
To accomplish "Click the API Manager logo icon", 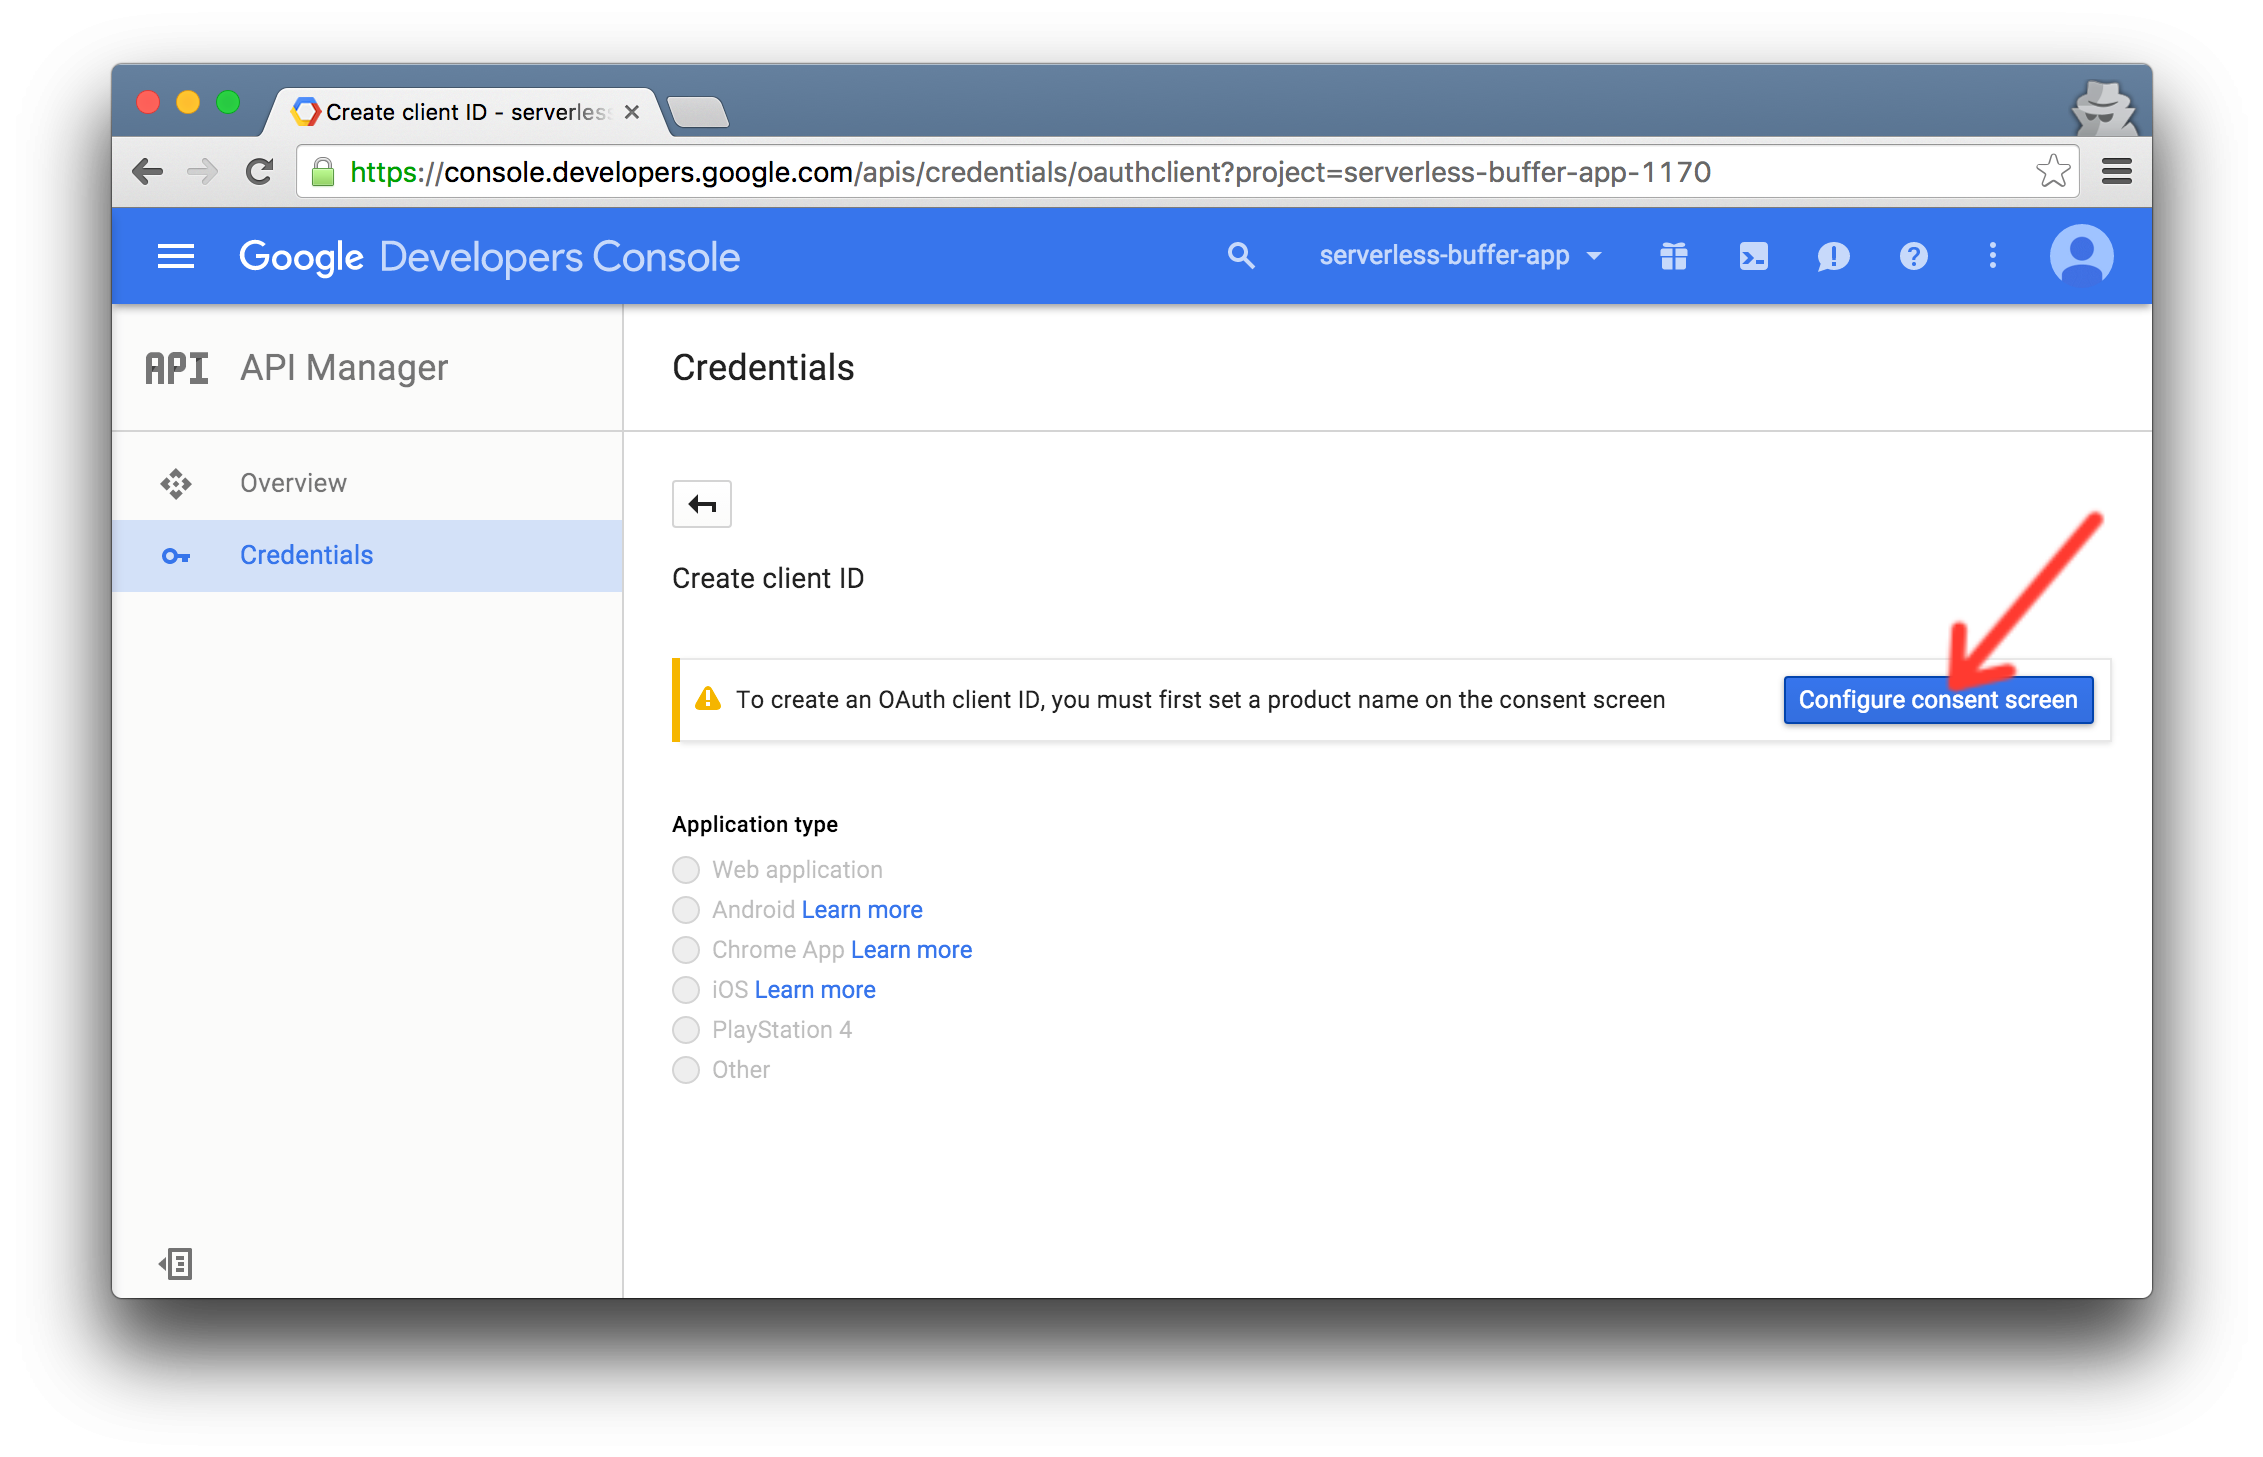I will click(177, 368).
